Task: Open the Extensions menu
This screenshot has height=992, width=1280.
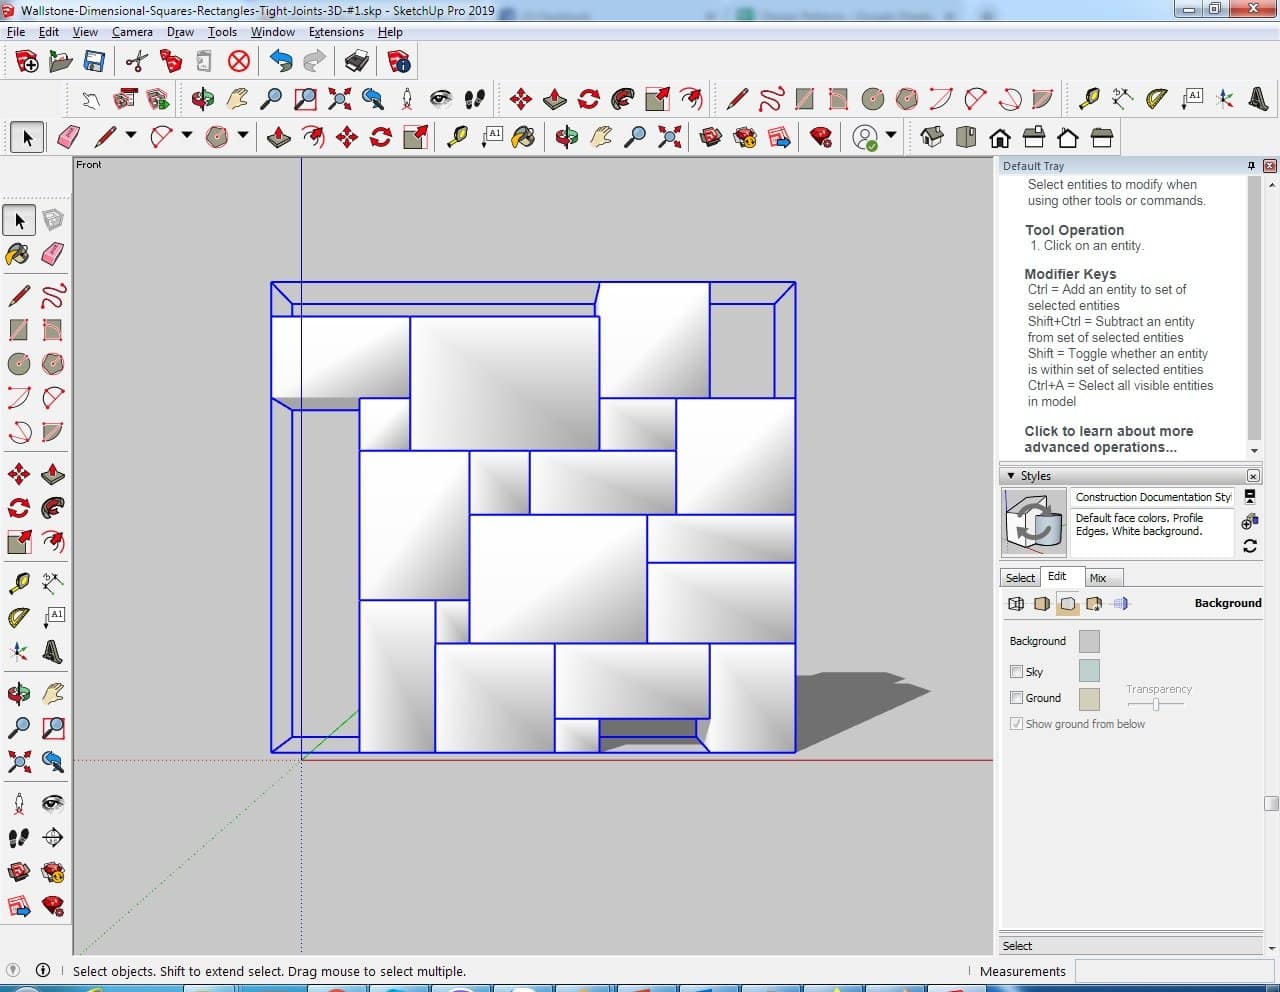Action: (x=336, y=32)
